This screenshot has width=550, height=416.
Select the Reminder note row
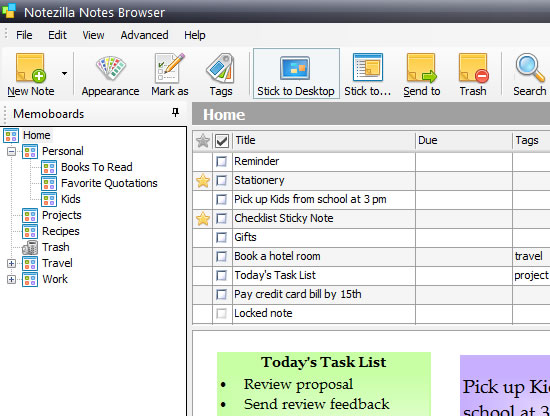click(x=371, y=161)
